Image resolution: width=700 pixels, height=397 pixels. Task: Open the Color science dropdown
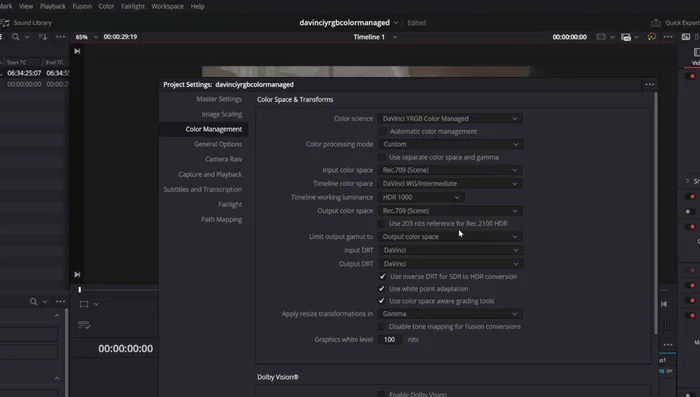pyautogui.click(x=450, y=118)
